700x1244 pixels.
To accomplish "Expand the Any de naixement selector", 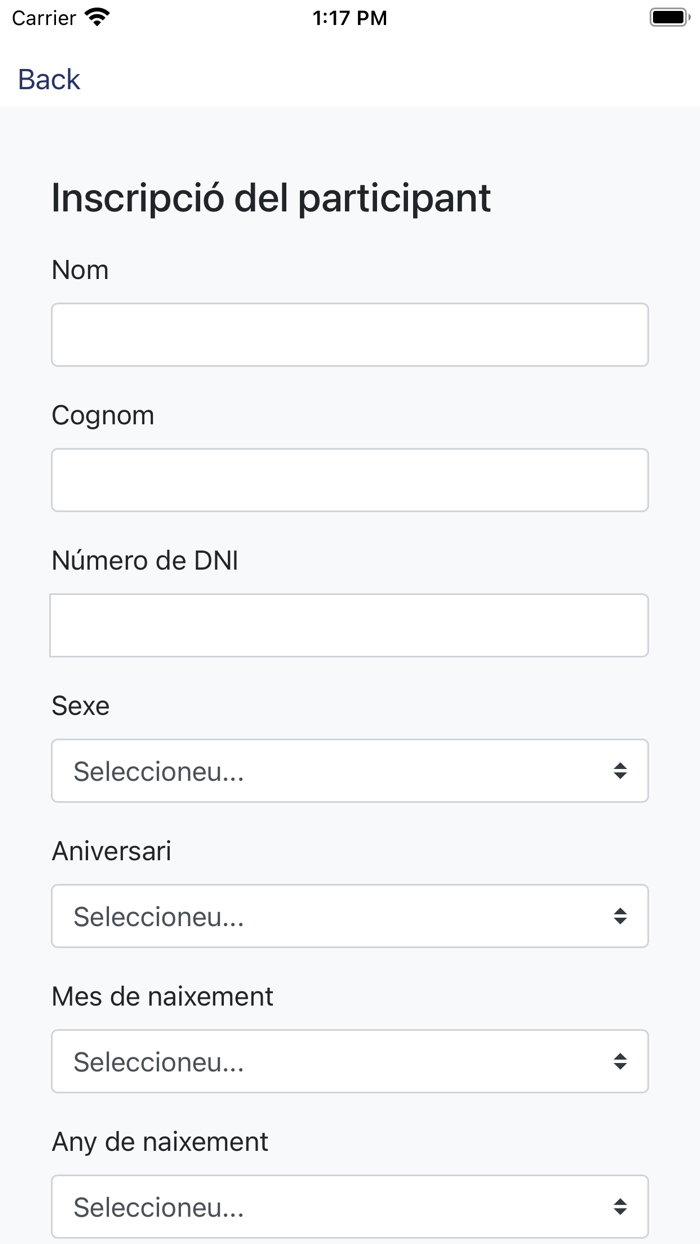I will click(x=350, y=1207).
